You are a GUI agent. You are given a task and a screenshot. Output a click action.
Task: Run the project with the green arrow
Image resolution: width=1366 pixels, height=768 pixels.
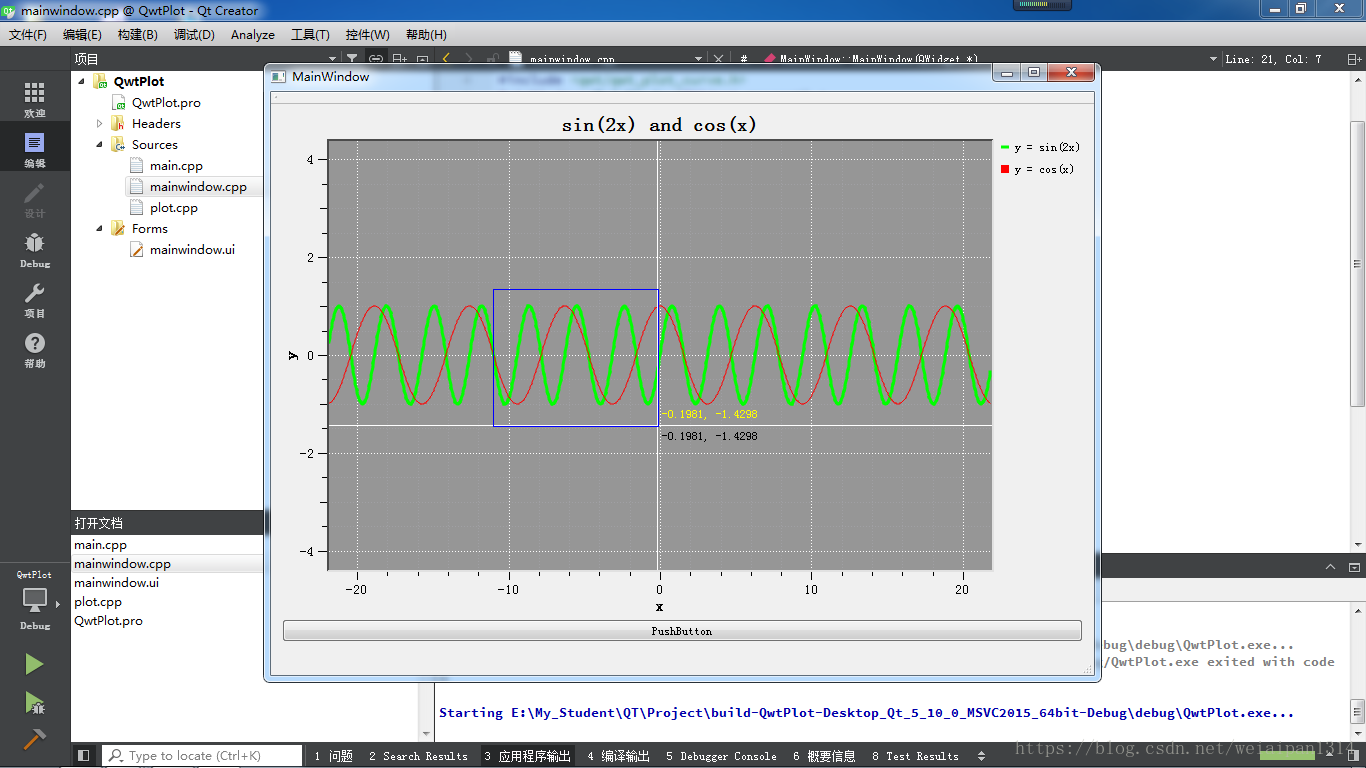(x=34, y=663)
